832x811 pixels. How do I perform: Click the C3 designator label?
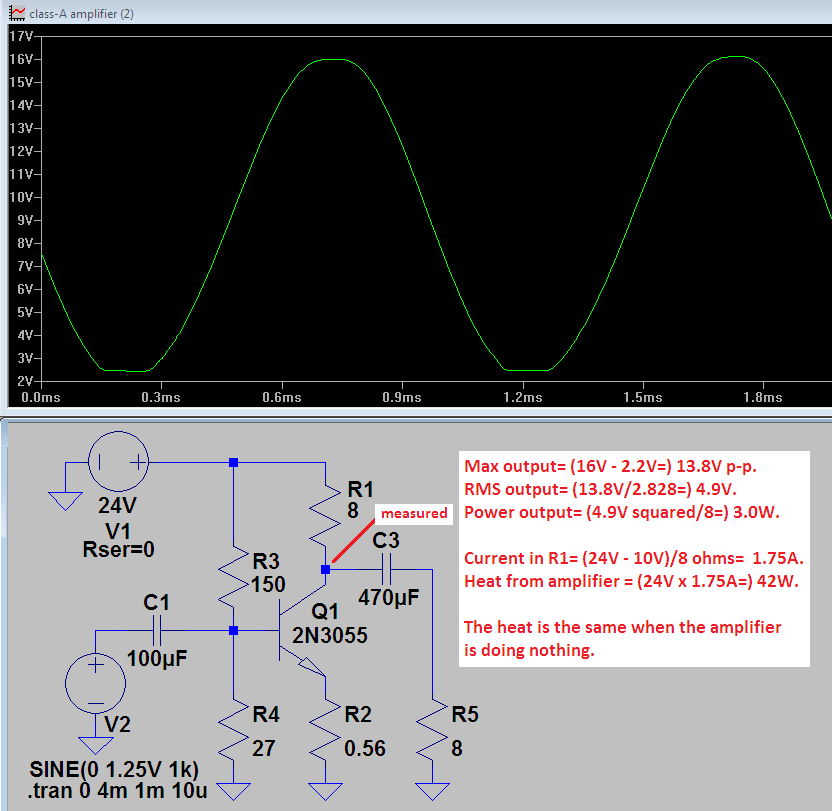click(386, 540)
